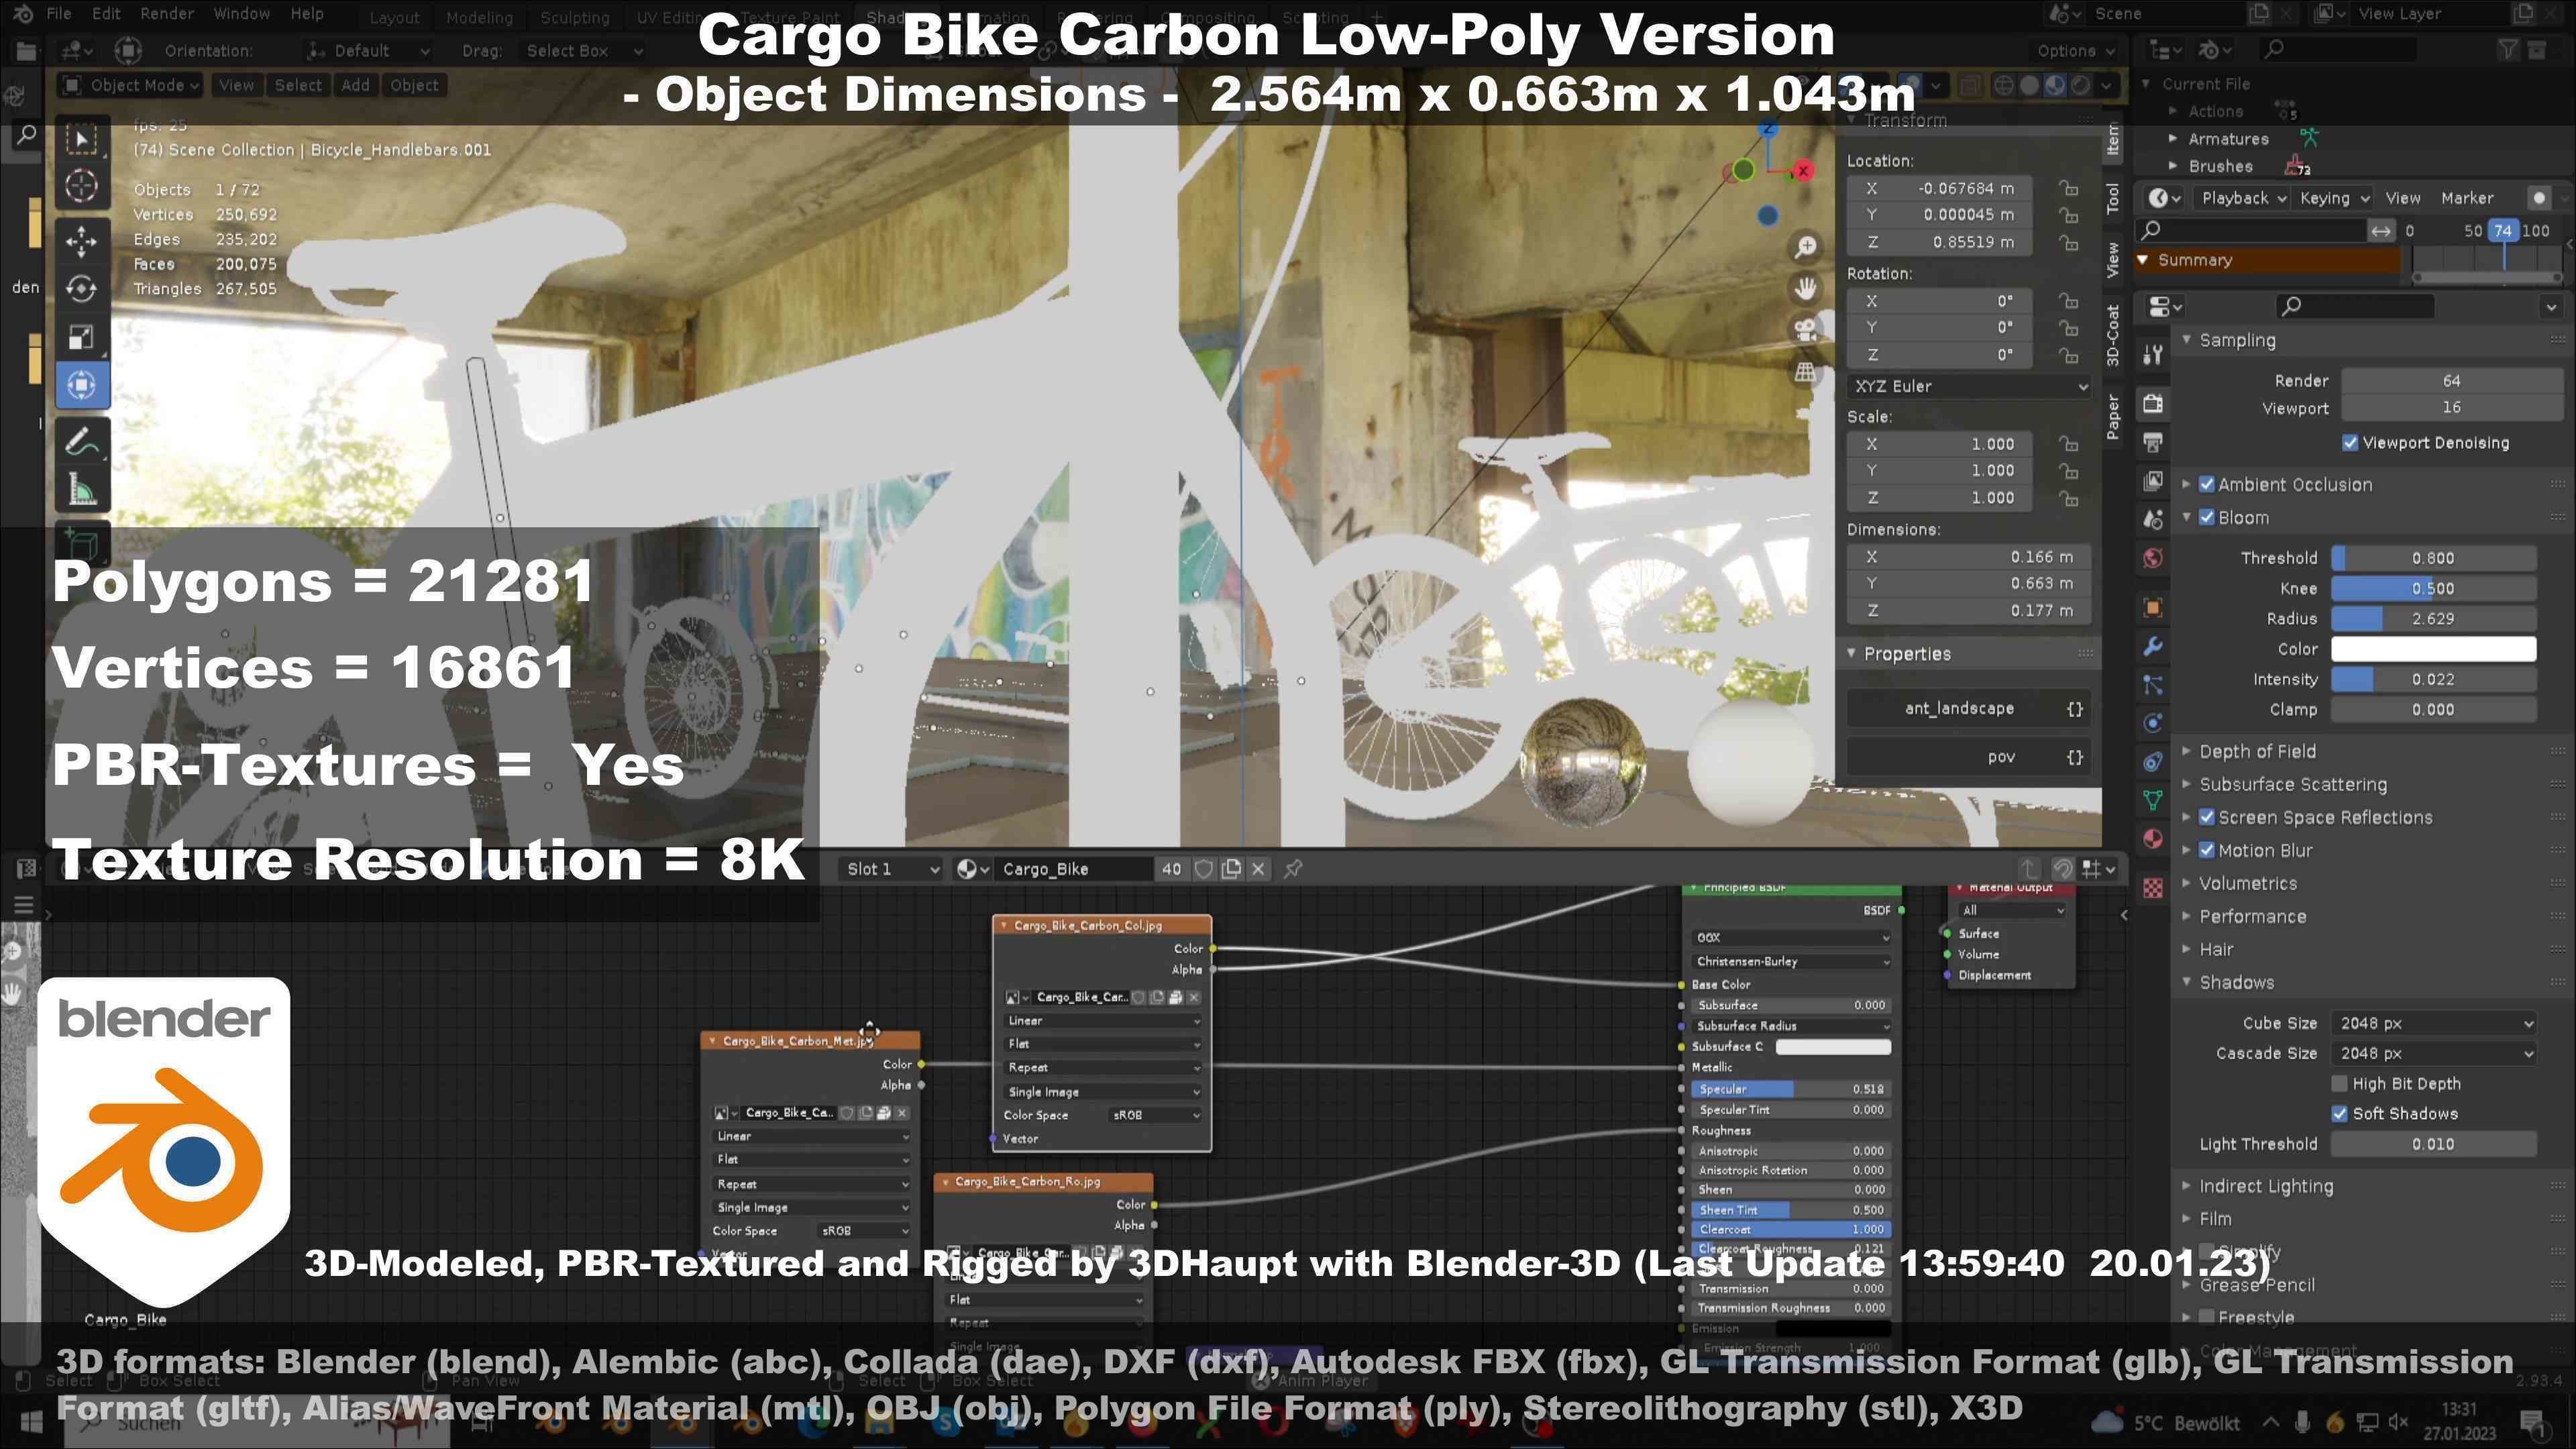2576x1449 pixels.
Task: Open the Tool properties tab with wrench-screwdriver icon
Action: point(2153,353)
